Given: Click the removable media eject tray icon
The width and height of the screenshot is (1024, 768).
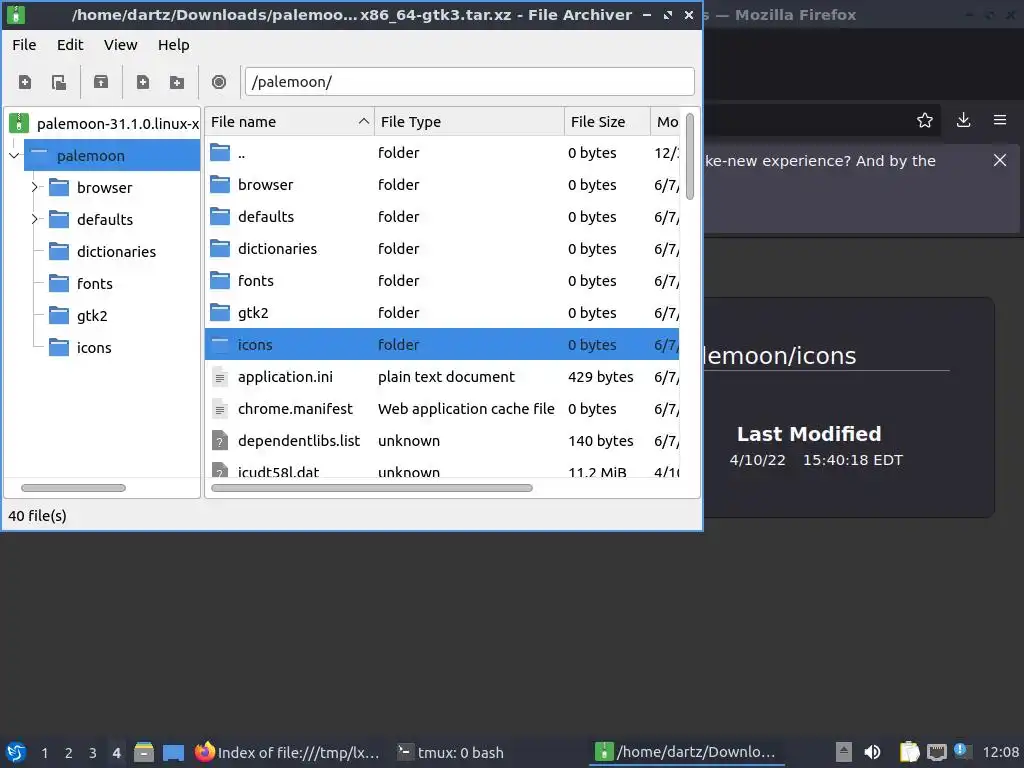Looking at the screenshot, I should coord(843,752).
